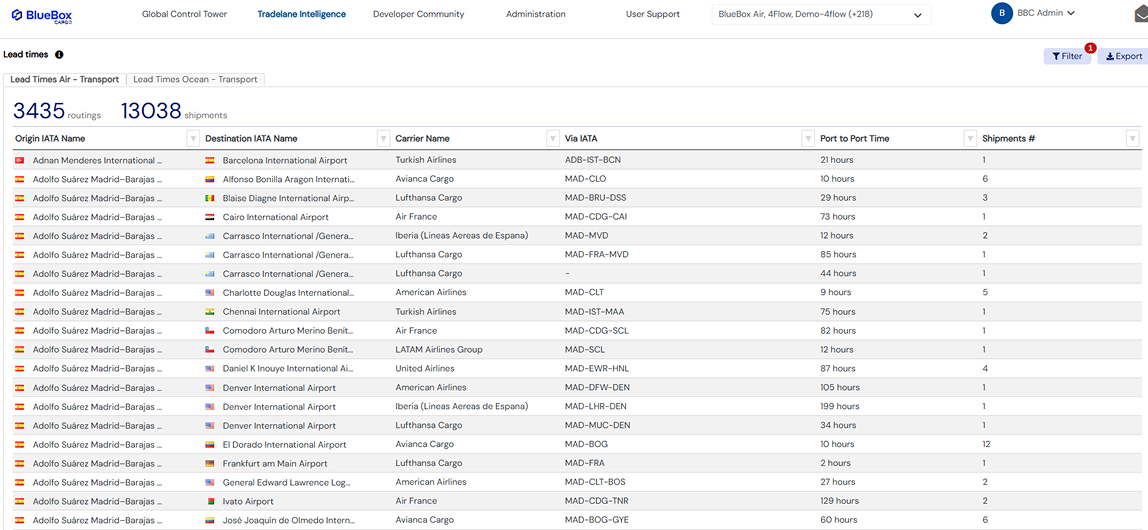Viewport: 1148px width, 530px height.
Task: Open Destination IATA Name column filter
Action: (x=383, y=138)
